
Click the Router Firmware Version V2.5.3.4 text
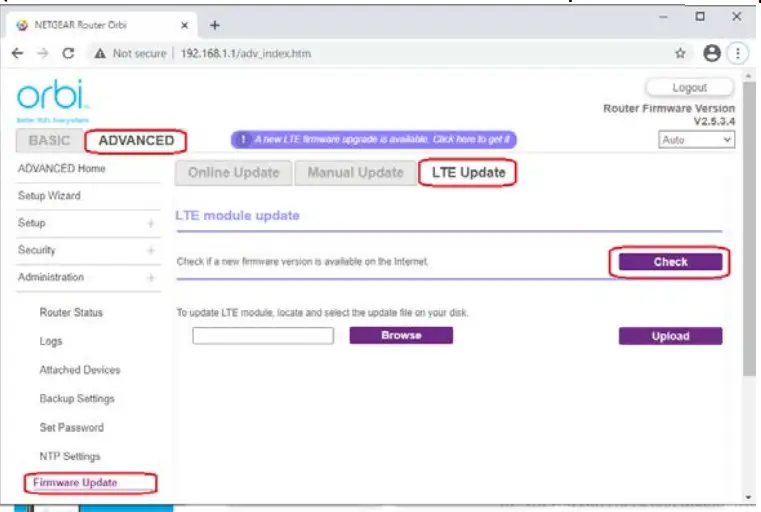(669, 115)
